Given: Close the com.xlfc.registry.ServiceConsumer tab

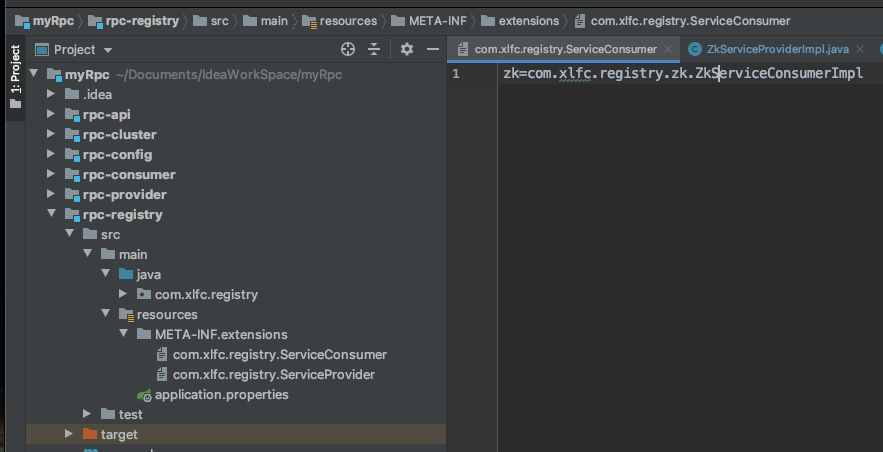Looking at the screenshot, I should tap(668, 50).
